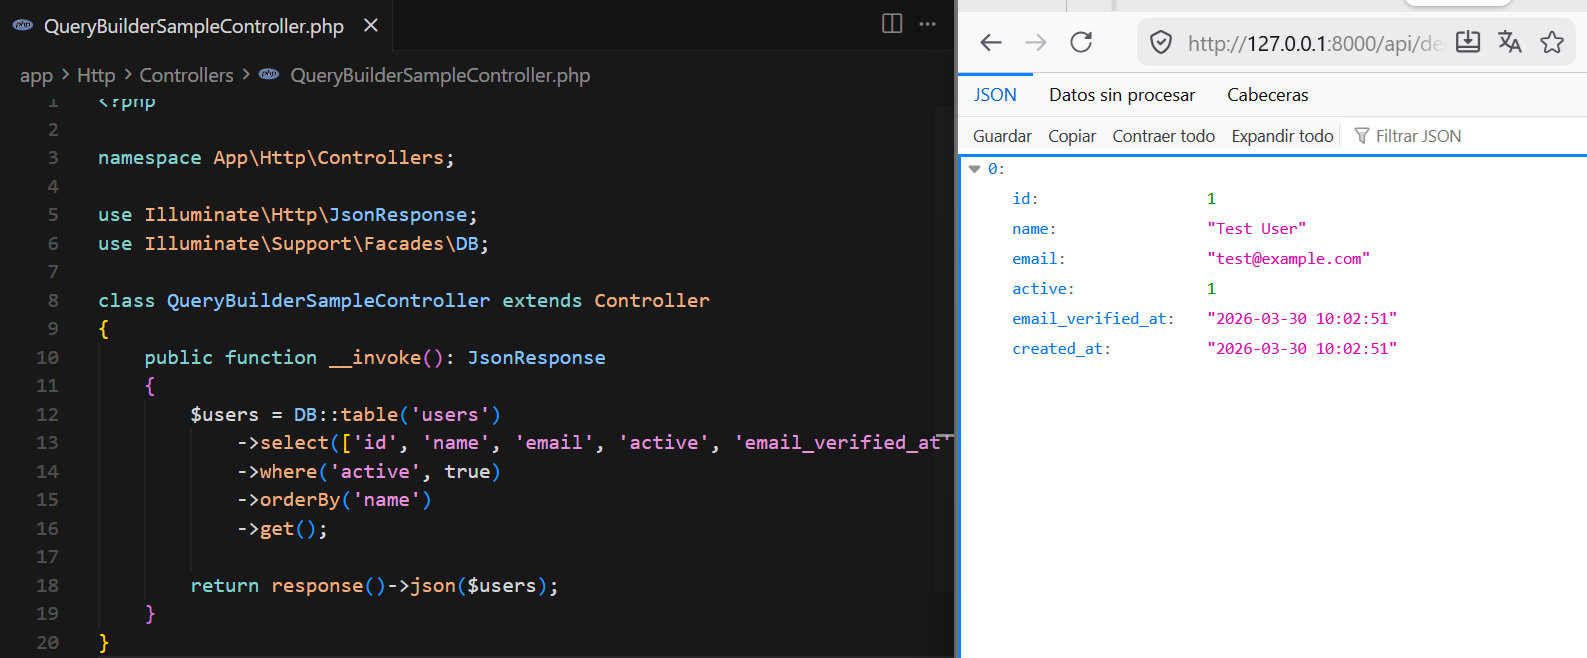
Task: Click the 'Http' breadcrumb segment
Action: pyautogui.click(x=96, y=75)
